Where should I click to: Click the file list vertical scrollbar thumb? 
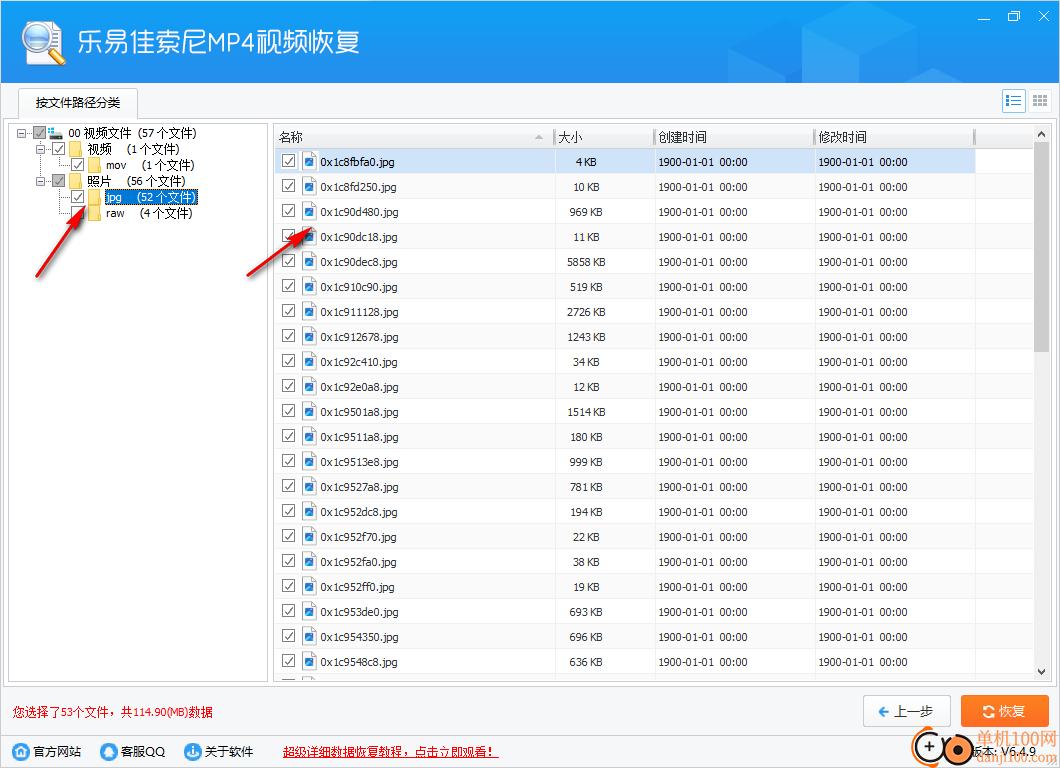tap(1041, 247)
